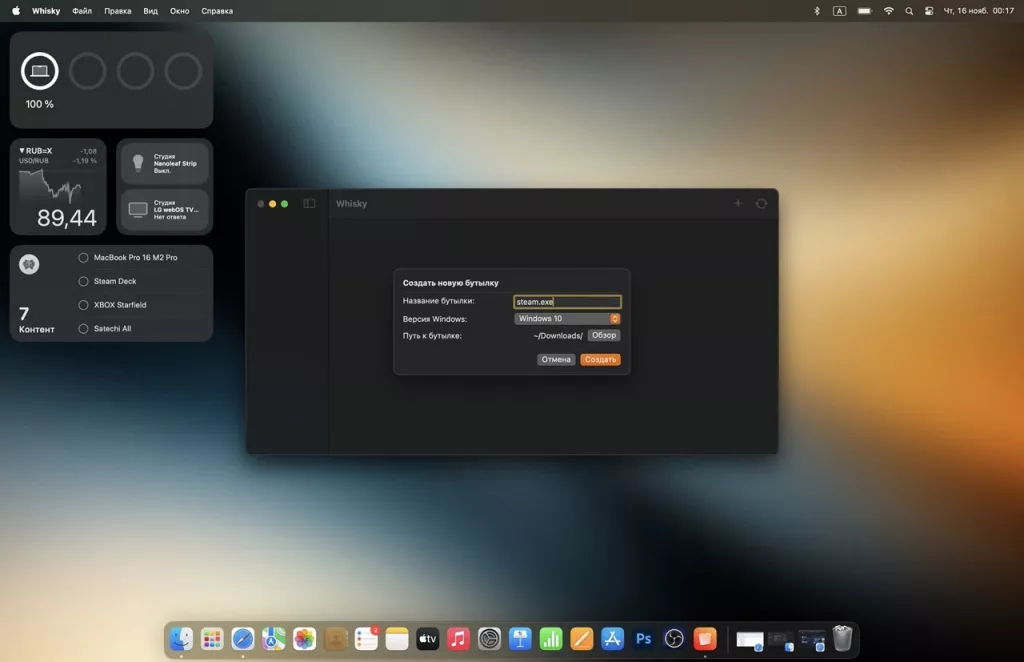This screenshot has width=1024, height=662.
Task: Select the XBOX Starfield radio button
Action: (x=84, y=304)
